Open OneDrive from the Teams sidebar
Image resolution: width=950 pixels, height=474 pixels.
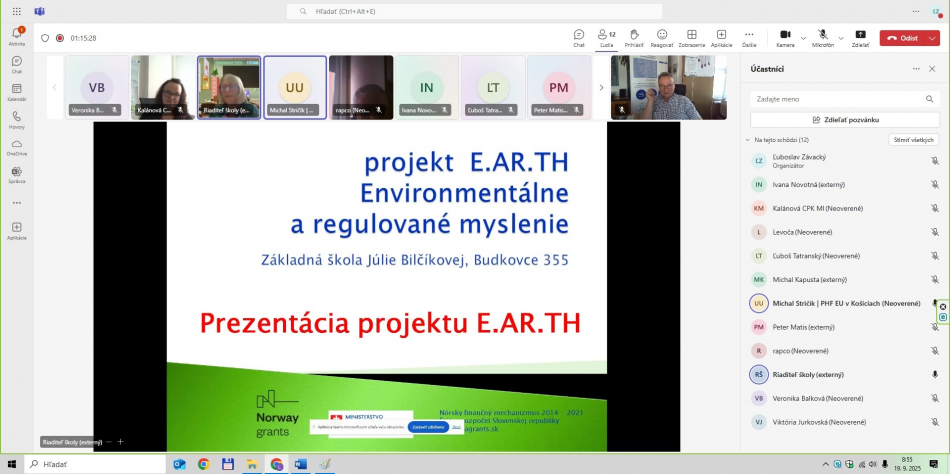[x=16, y=147]
